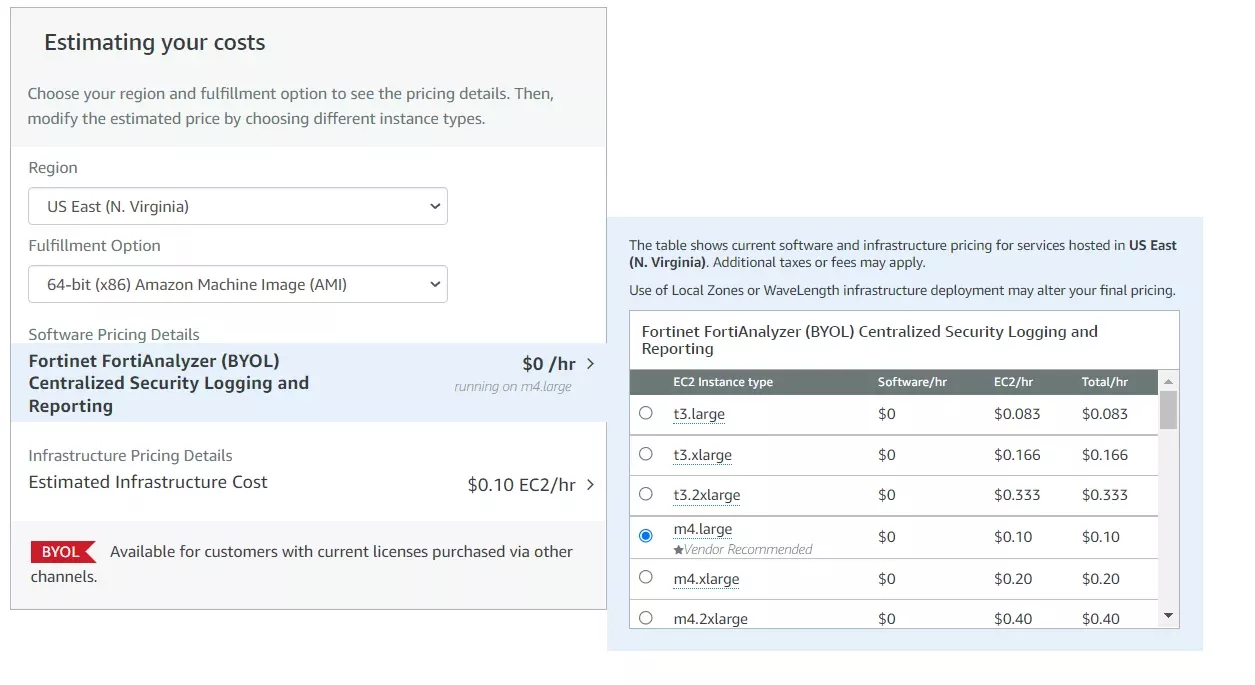The width and height of the screenshot is (1255, 685).
Task: Click the Estimating your costs heading
Action: [155, 43]
